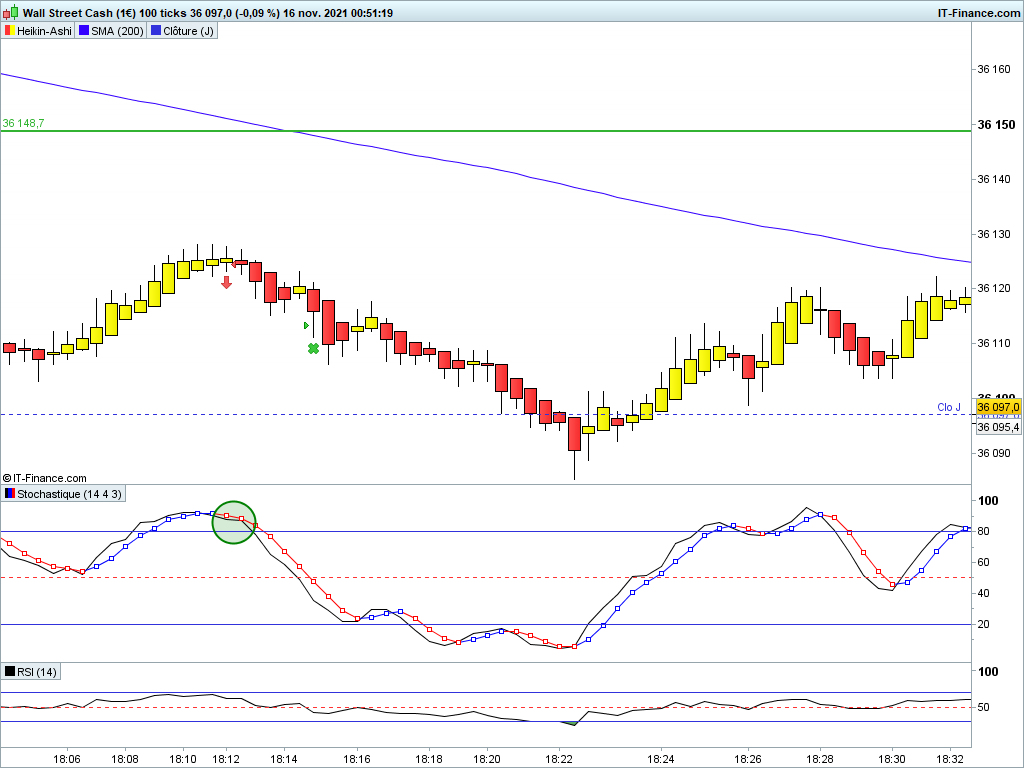Click the green circle on the stochastic
The height and width of the screenshot is (768, 1024).
(x=234, y=522)
